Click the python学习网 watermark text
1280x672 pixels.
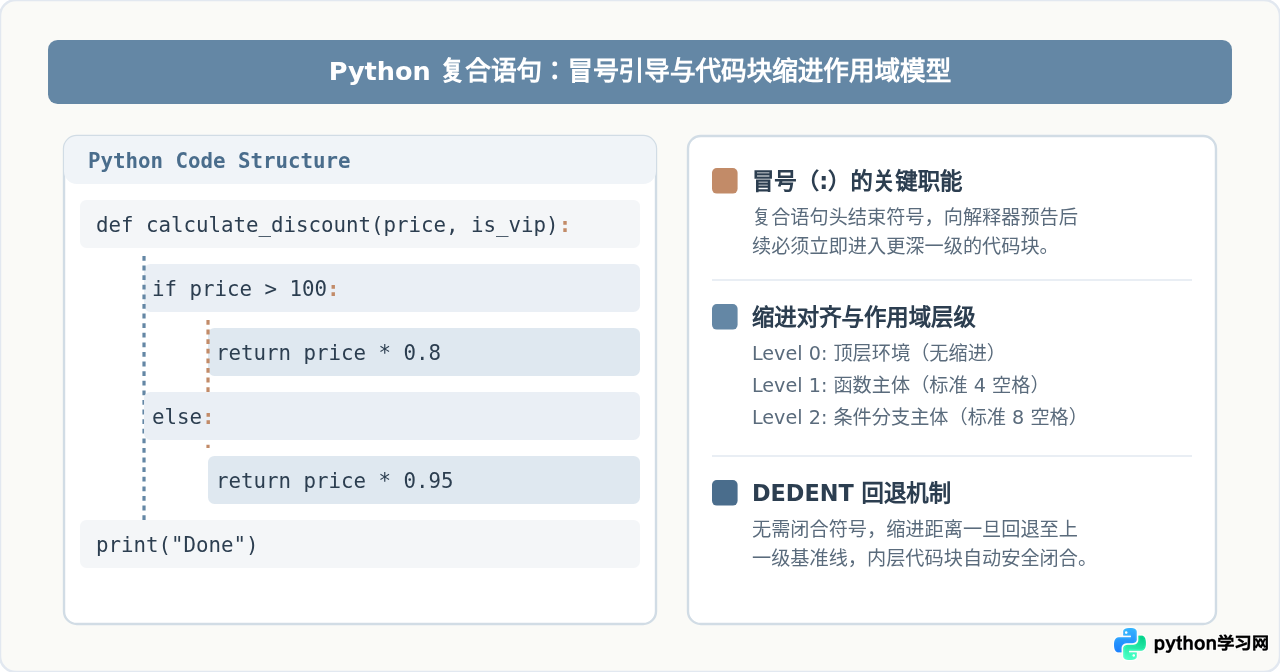1211,644
